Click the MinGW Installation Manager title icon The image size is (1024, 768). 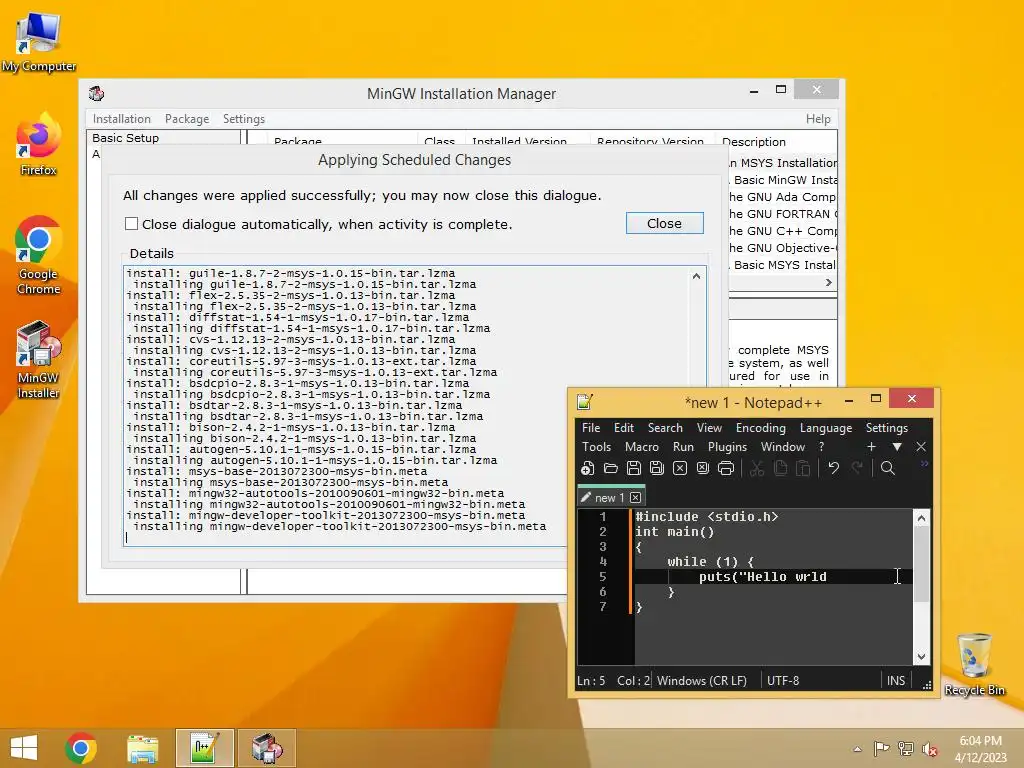pyautogui.click(x=96, y=93)
